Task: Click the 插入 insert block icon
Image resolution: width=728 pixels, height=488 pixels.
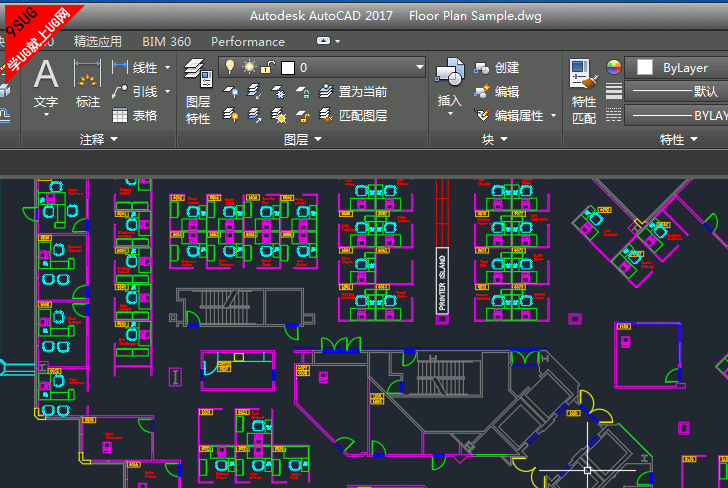Action: tap(449, 72)
